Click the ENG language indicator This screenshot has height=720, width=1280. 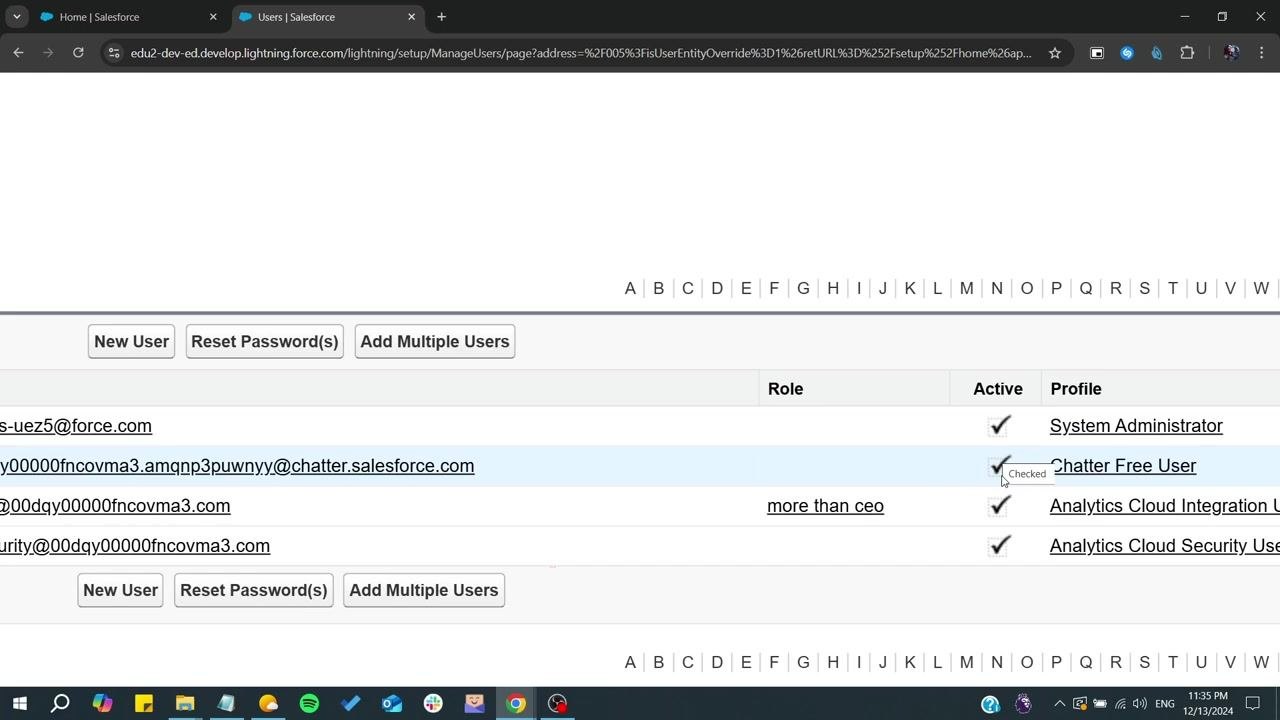1165,704
